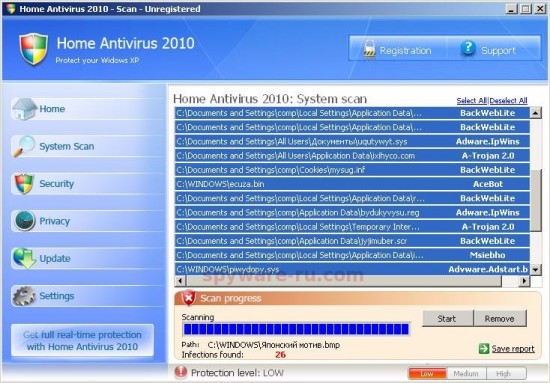Click the Update globe arrow icon
The width and height of the screenshot is (550, 383).
(x=24, y=258)
